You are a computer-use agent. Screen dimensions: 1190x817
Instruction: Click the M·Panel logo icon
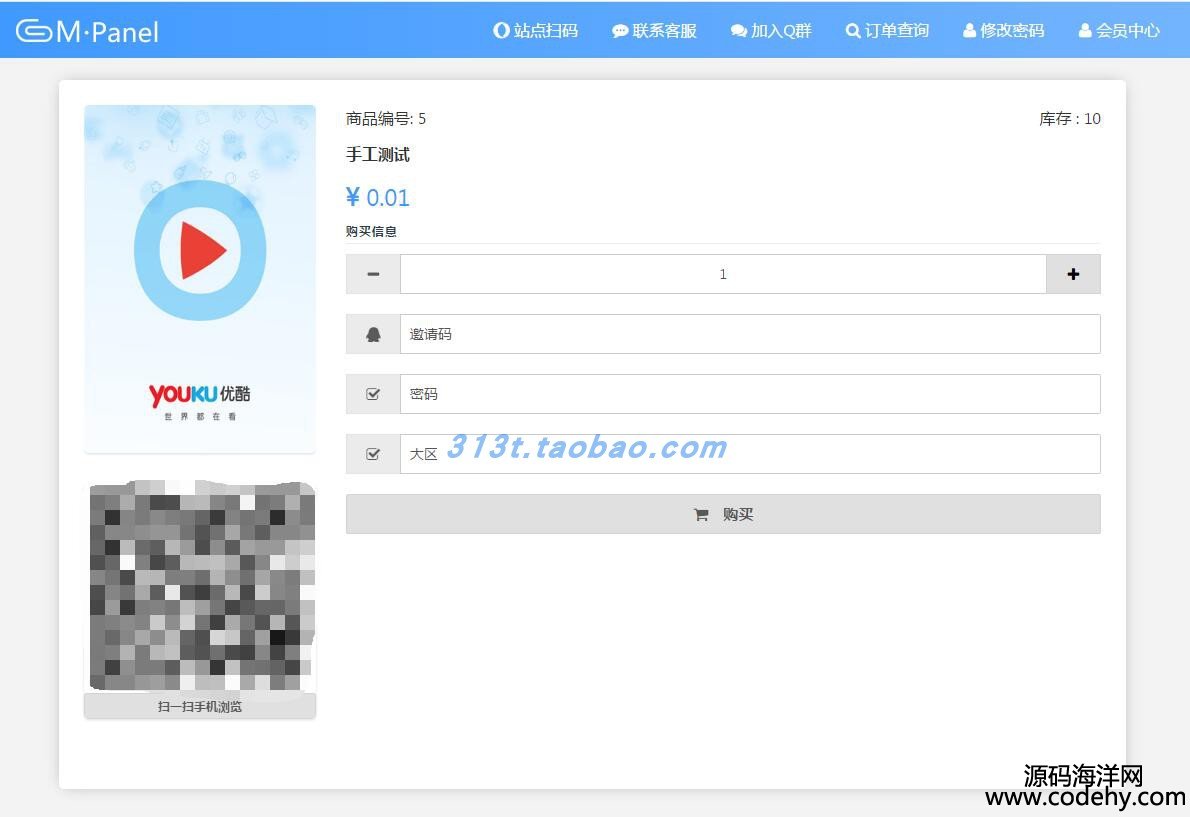tap(34, 32)
